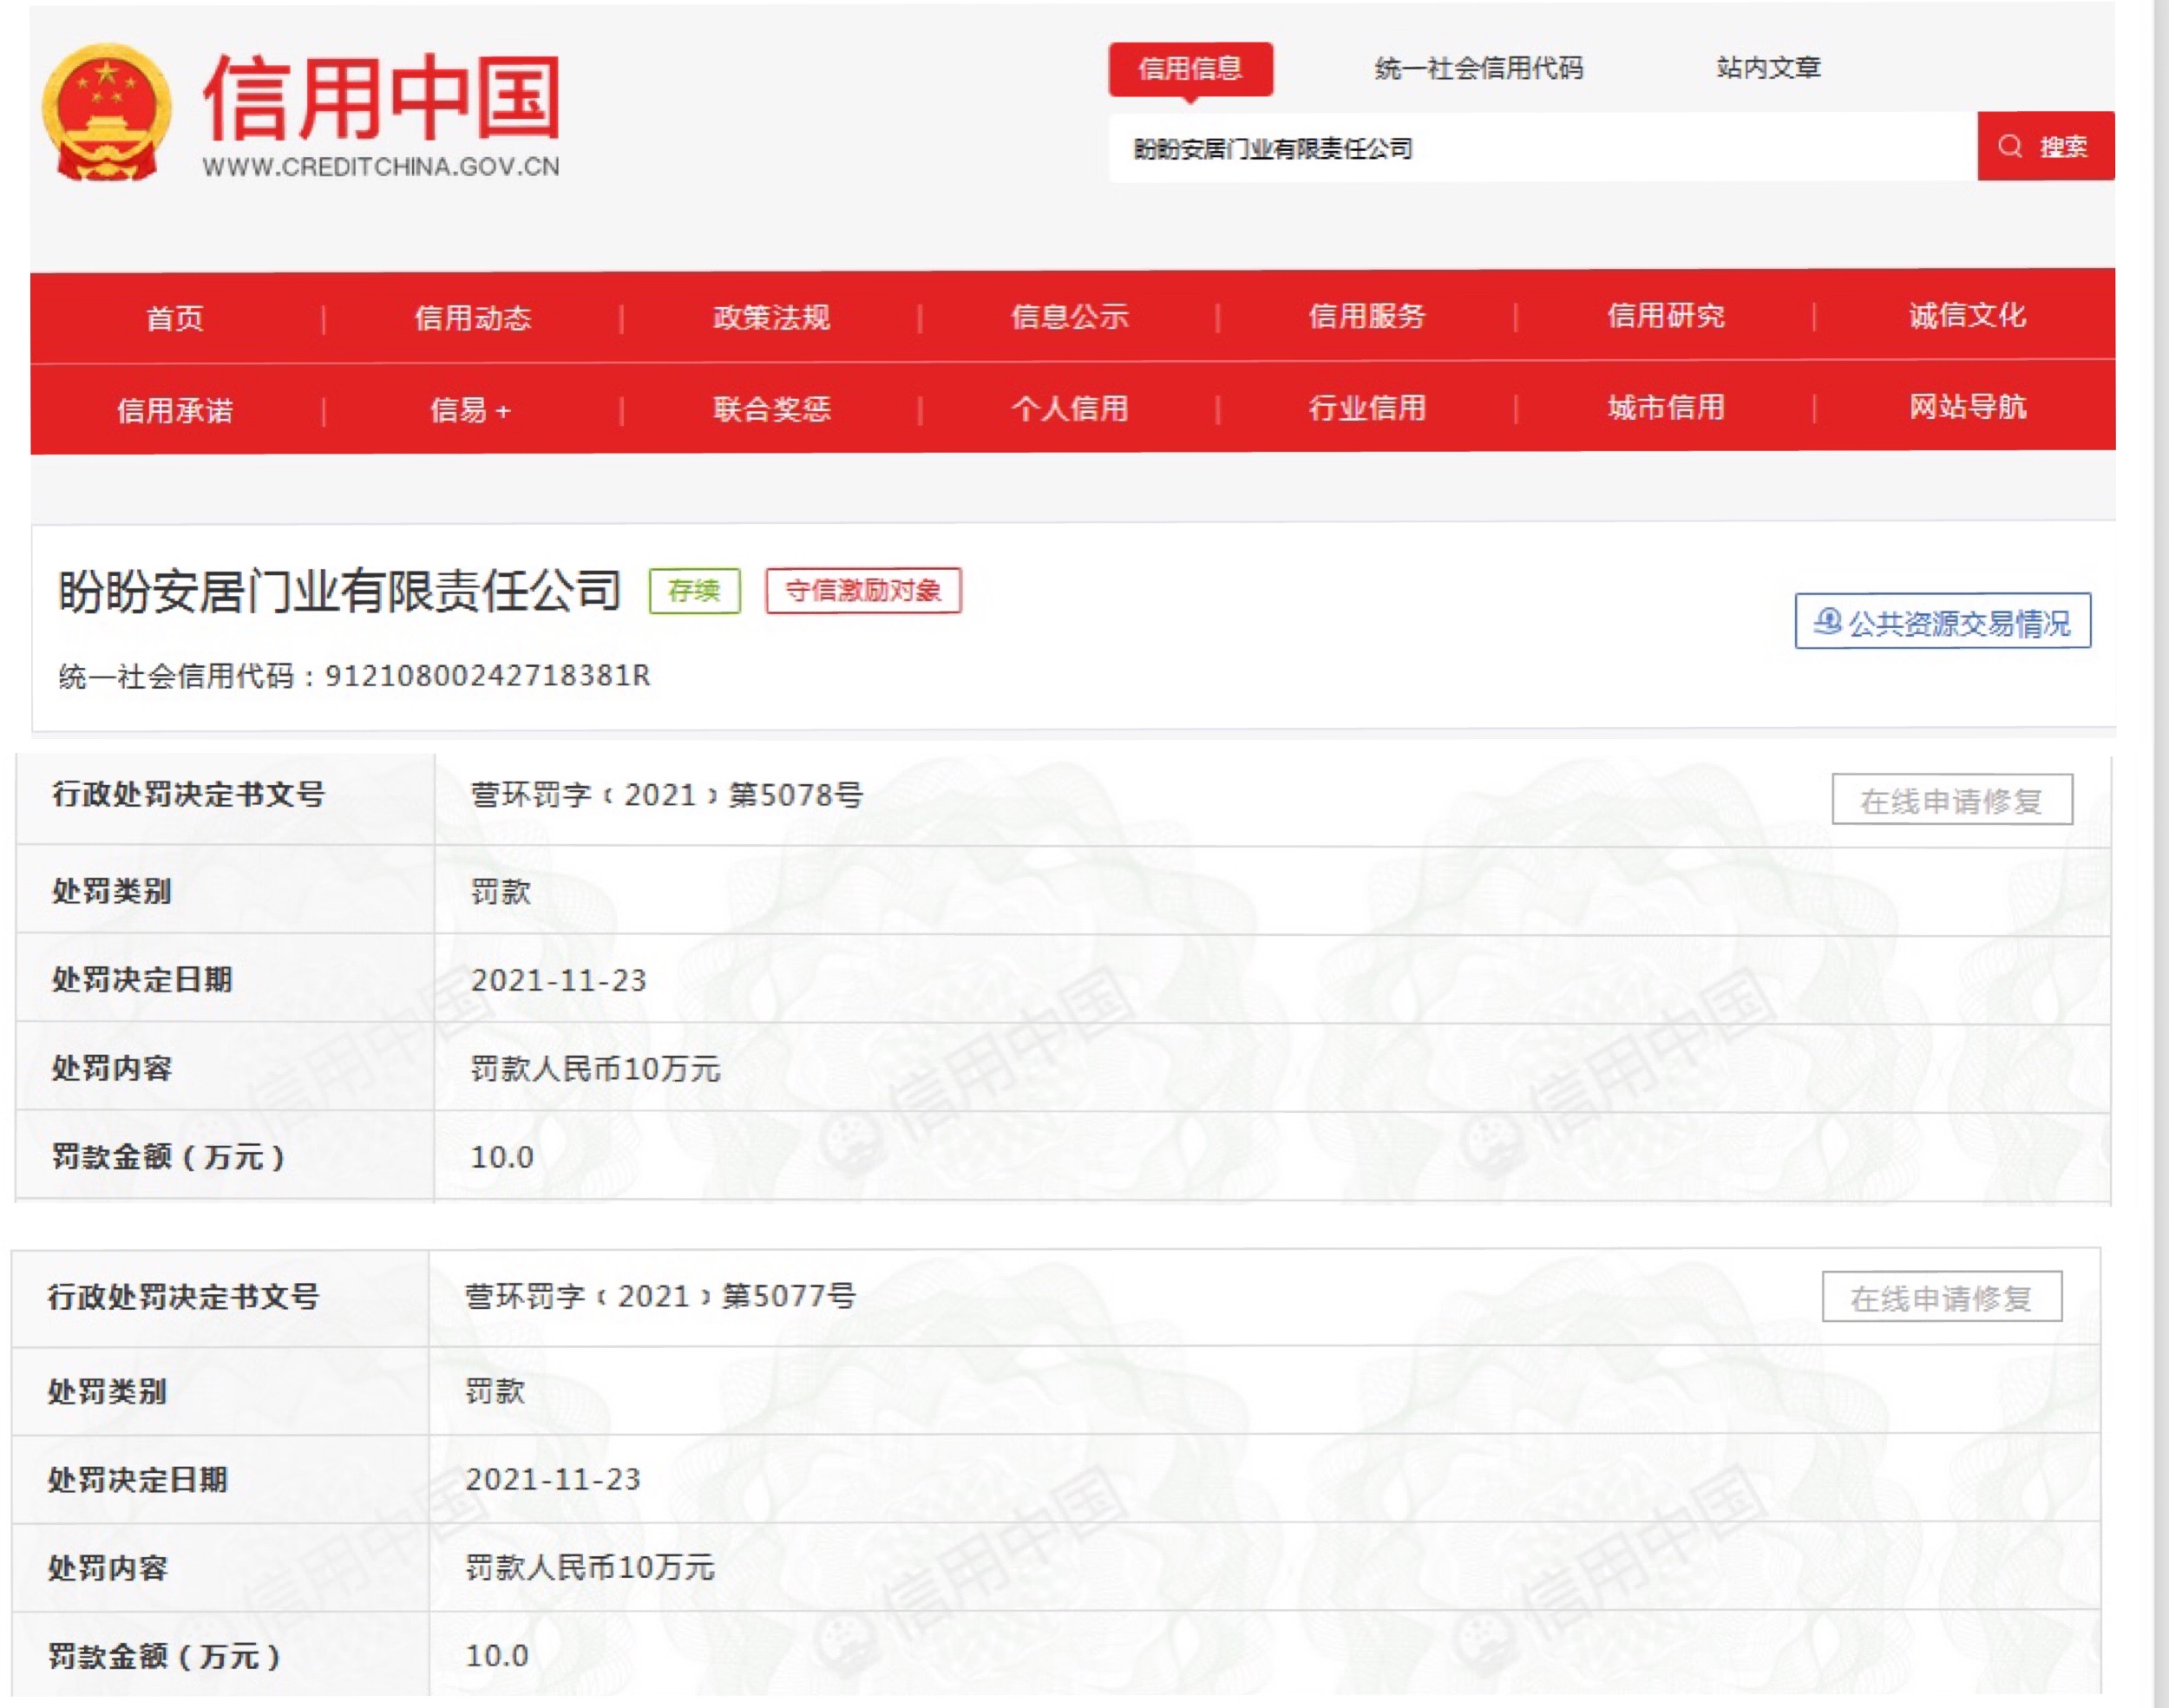The height and width of the screenshot is (1708, 2169).
Task: Click the document number 营环罚字〔2021〕第5077号
Action: 661,1297
